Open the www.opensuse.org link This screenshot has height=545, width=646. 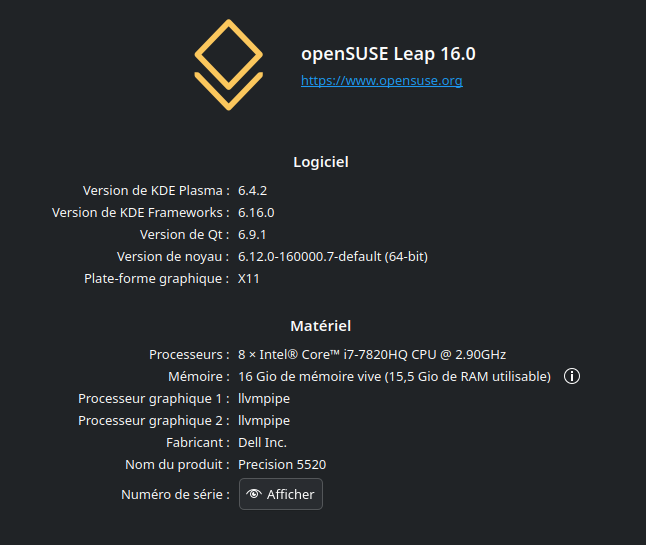pyautogui.click(x=381, y=80)
